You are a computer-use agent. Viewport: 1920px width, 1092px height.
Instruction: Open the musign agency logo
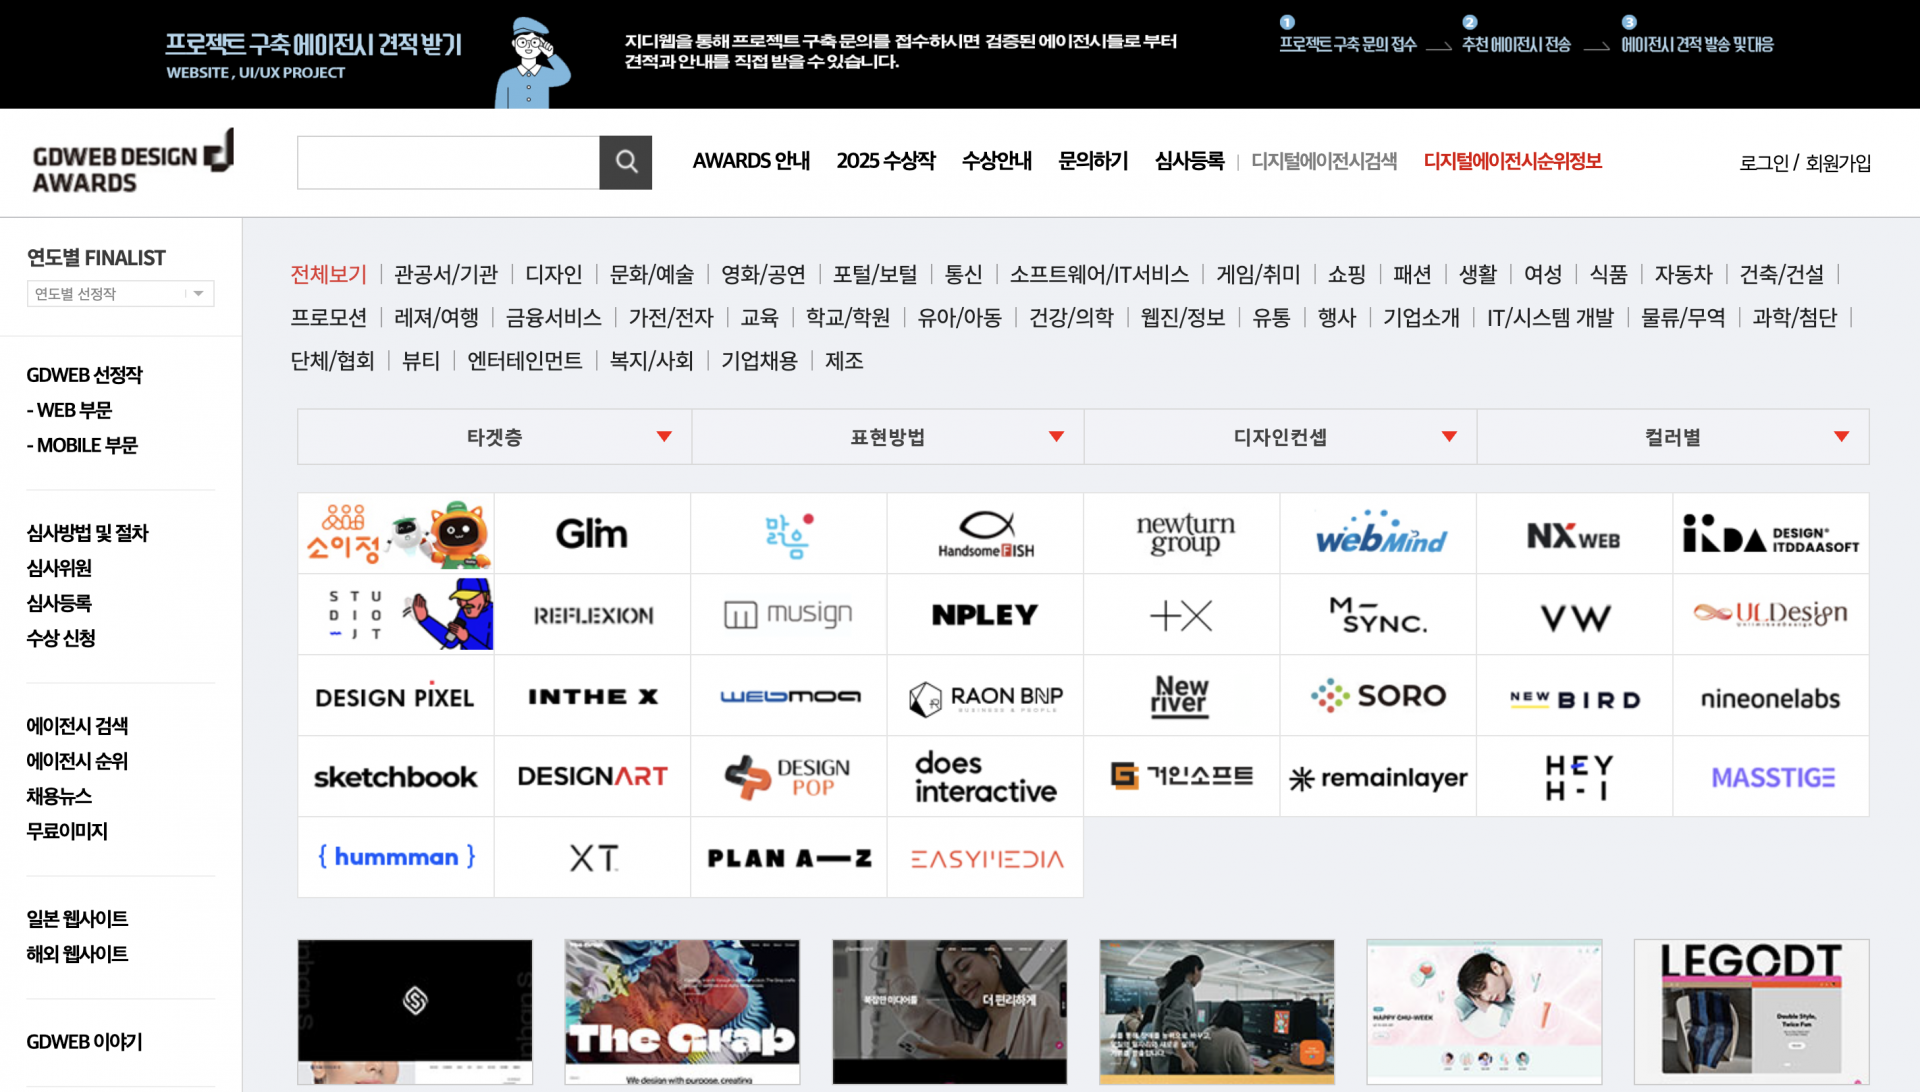click(x=789, y=615)
